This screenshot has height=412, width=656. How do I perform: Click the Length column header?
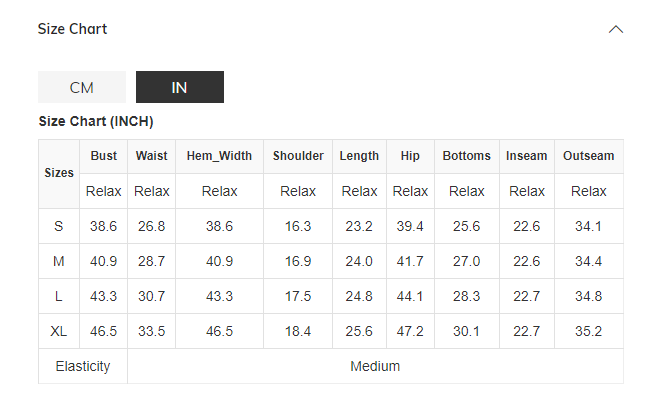[359, 156]
